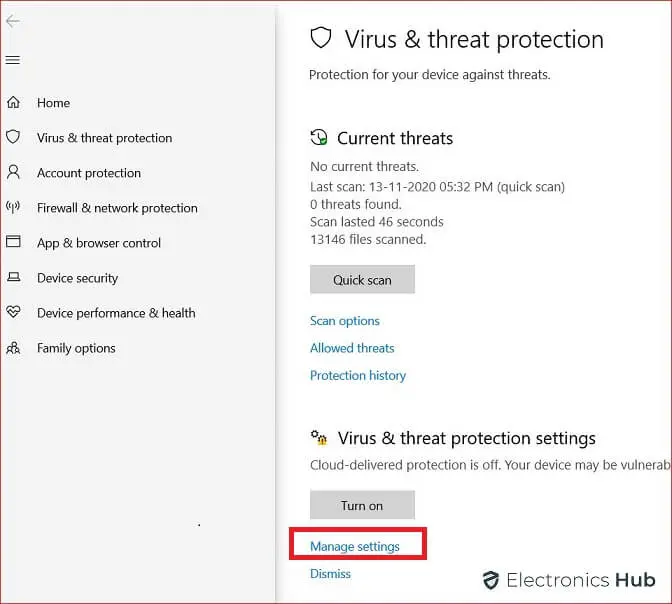Open Scan options link
Viewport: 672px width, 604px height.
(345, 321)
